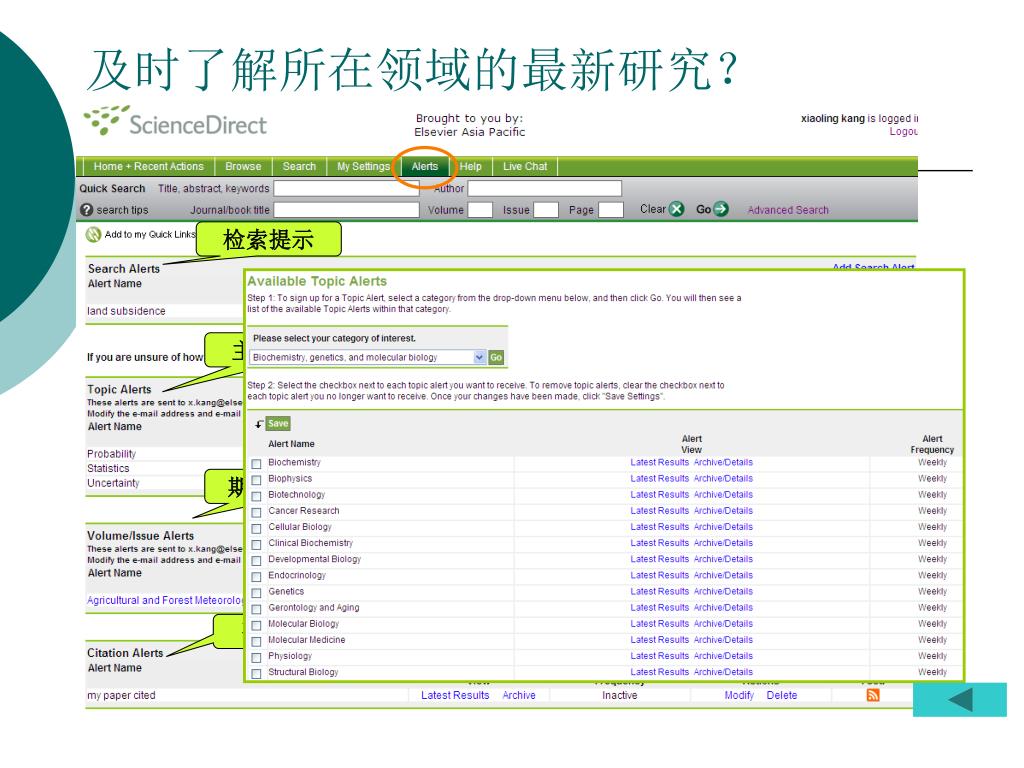Click in the Issue input field
1024x768 pixels.
click(x=546, y=210)
